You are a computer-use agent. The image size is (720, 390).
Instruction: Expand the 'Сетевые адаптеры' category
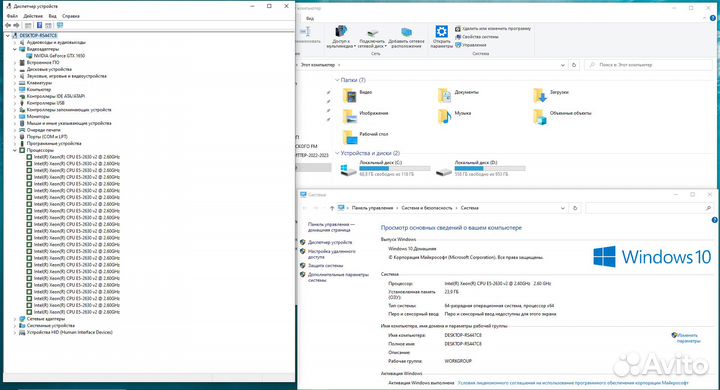click(x=15, y=319)
